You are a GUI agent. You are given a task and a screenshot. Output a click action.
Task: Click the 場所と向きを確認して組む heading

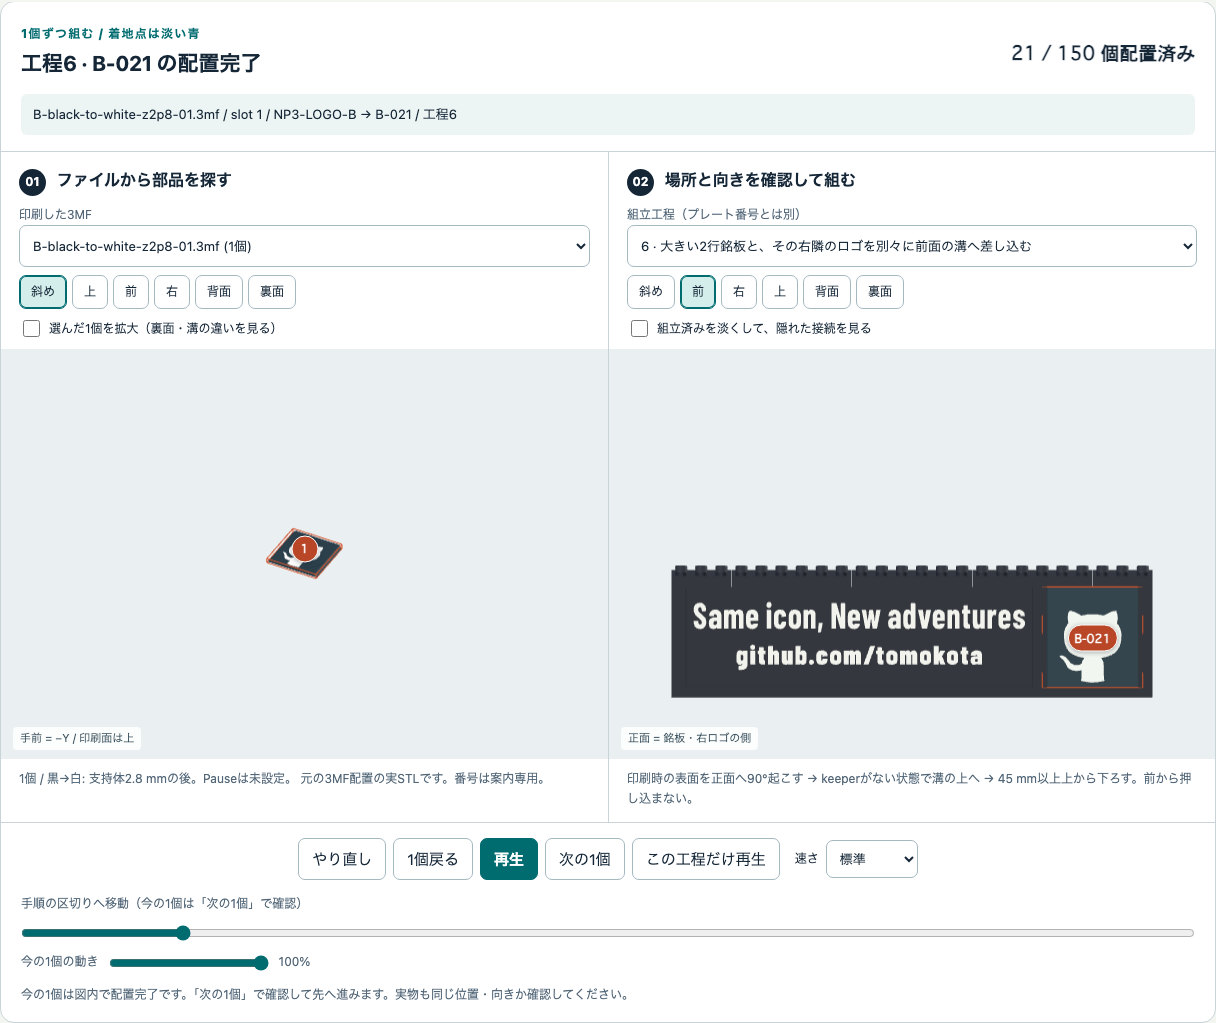click(x=760, y=180)
